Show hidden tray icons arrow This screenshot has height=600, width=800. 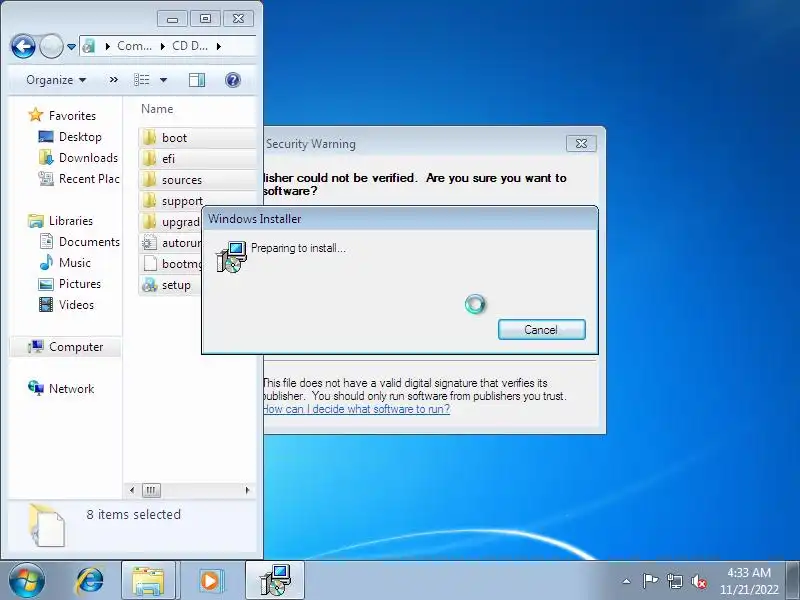pos(627,581)
